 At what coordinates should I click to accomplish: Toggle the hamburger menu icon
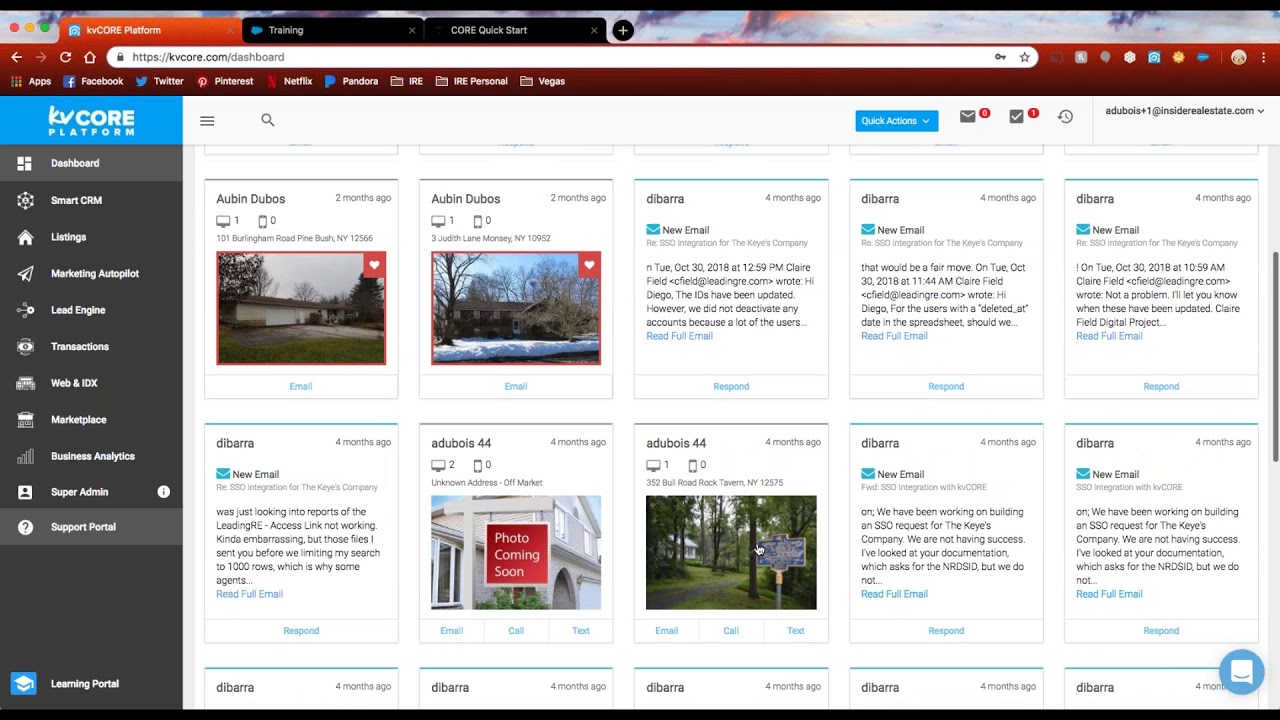tap(207, 121)
